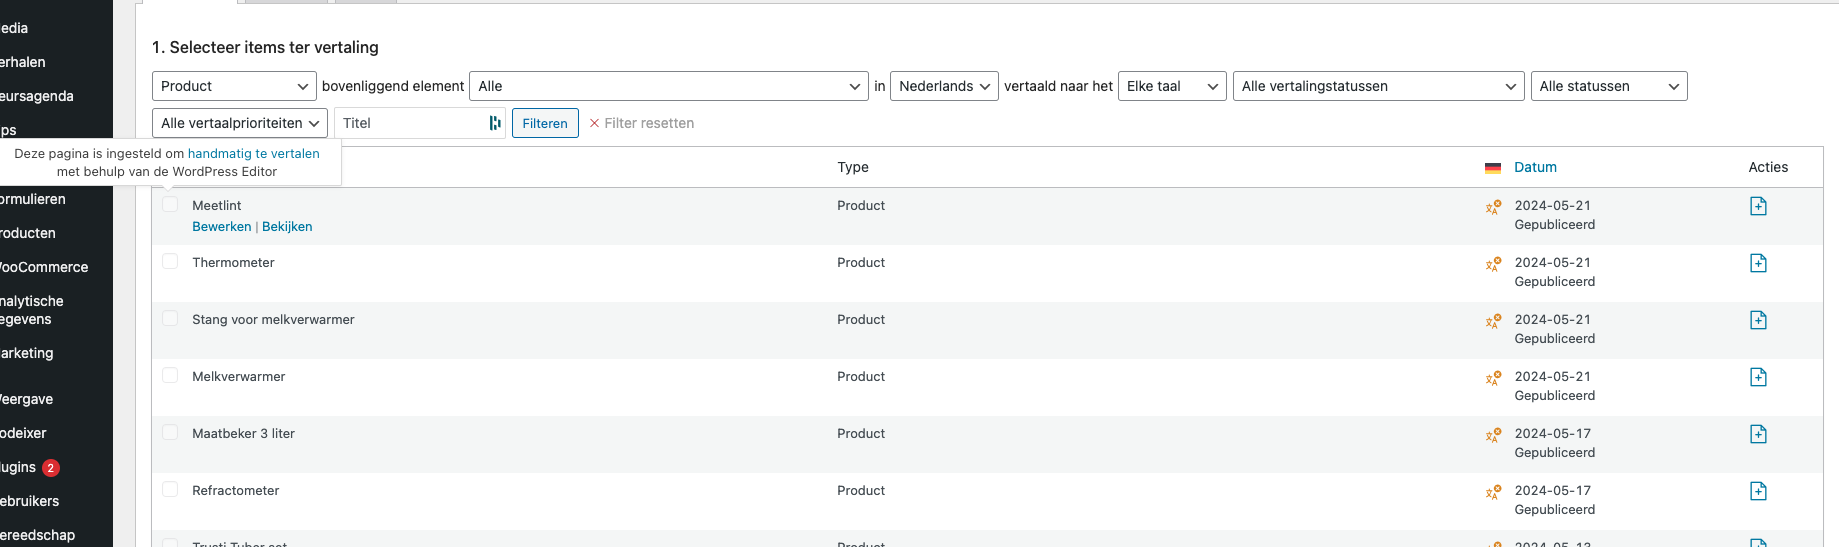Click the Acties column header
Viewport: 1839px width, 547px height.
tap(1768, 167)
